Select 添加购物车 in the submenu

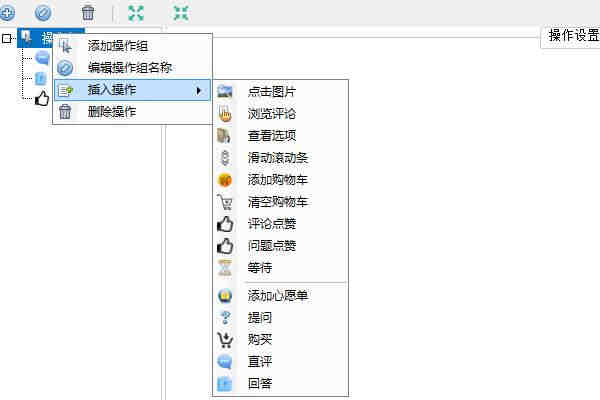tap(280, 180)
